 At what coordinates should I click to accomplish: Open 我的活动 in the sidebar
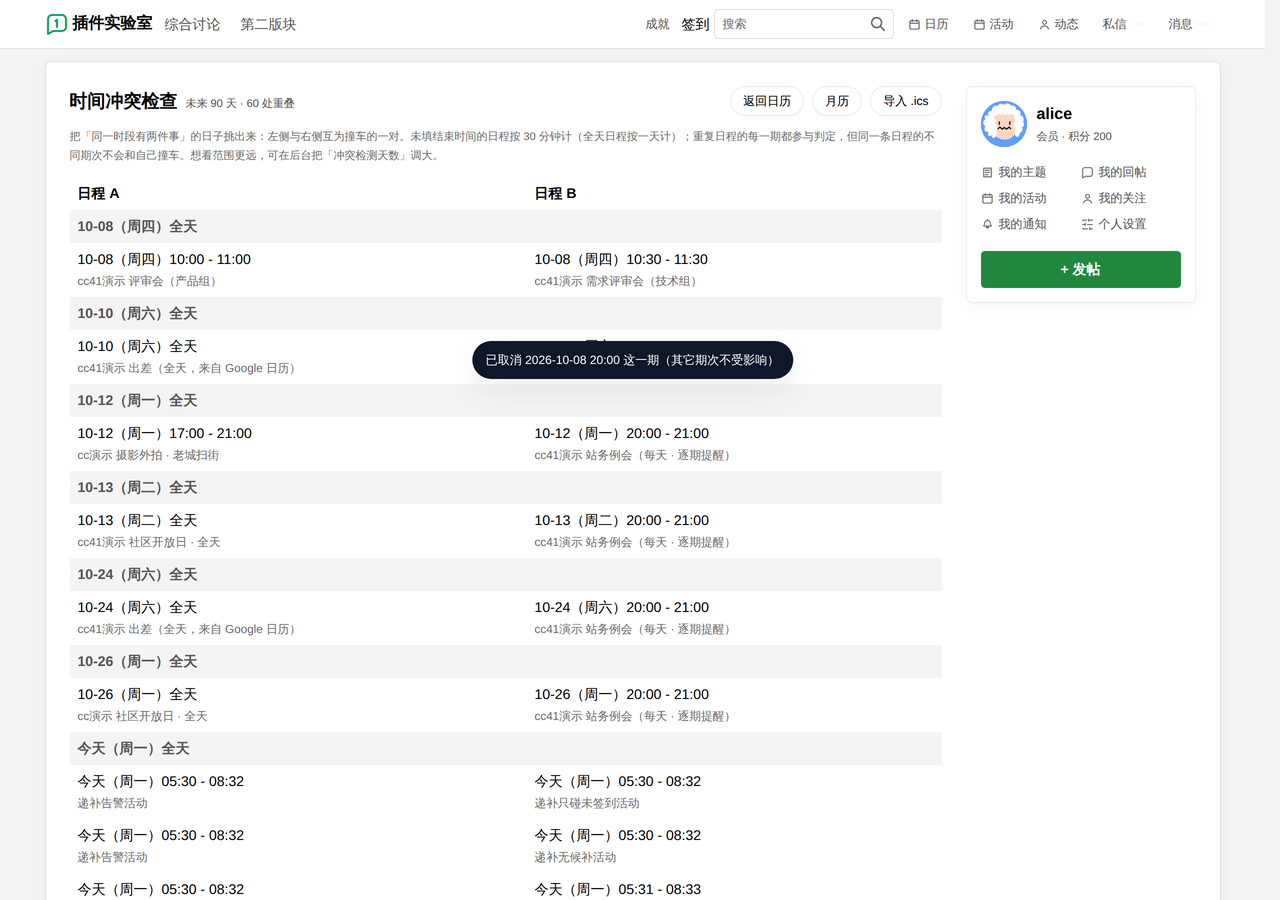pyautogui.click(x=1014, y=198)
